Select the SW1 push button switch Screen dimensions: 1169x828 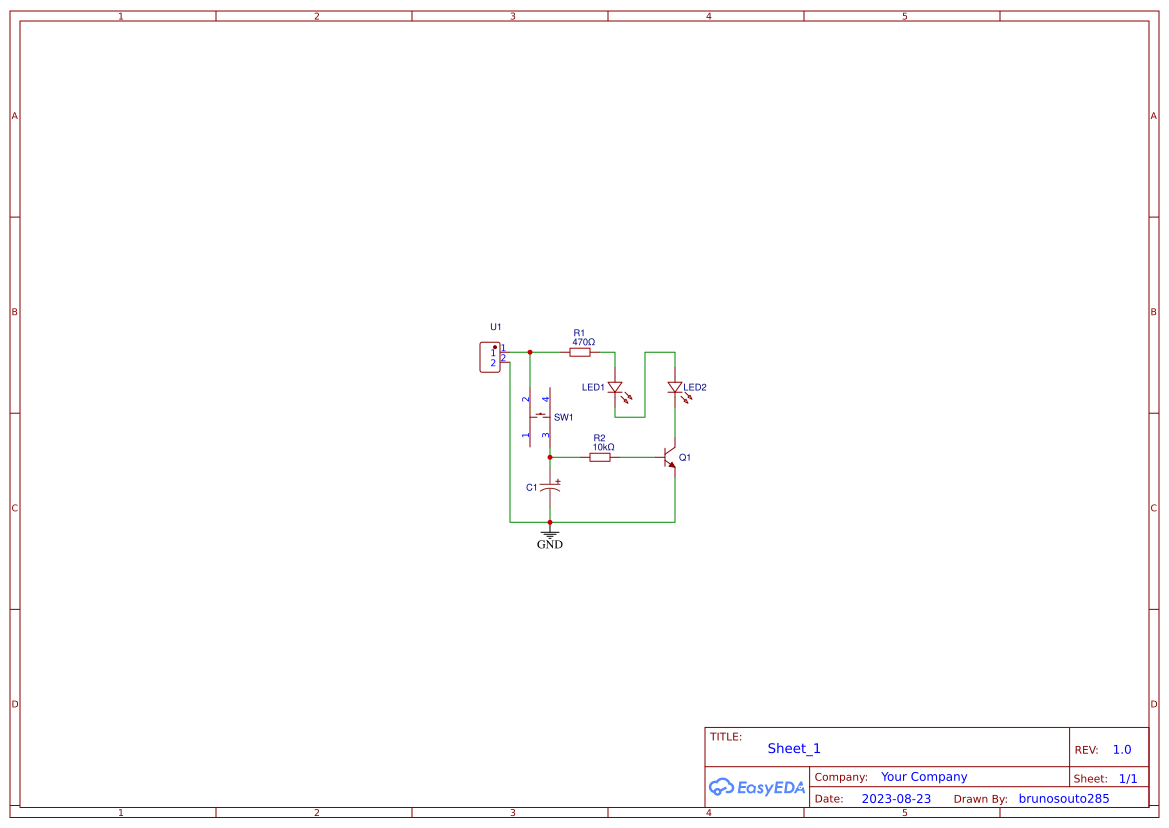(540, 417)
